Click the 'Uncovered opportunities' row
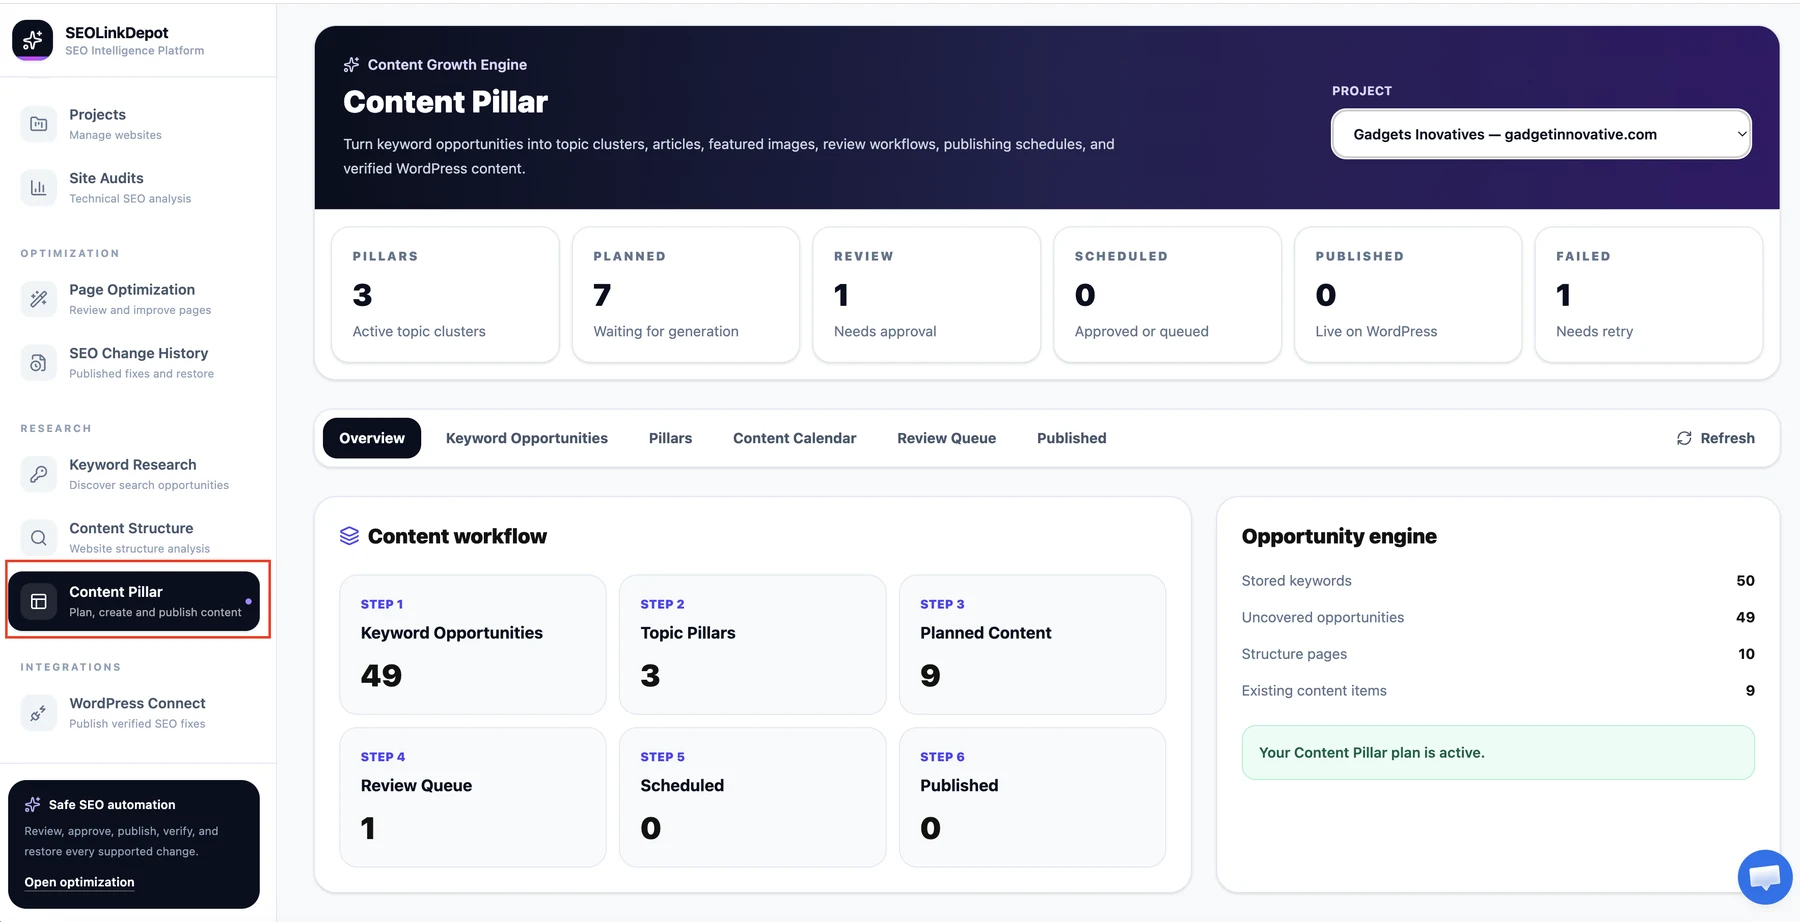The width and height of the screenshot is (1800, 922). pyautogui.click(x=1498, y=617)
